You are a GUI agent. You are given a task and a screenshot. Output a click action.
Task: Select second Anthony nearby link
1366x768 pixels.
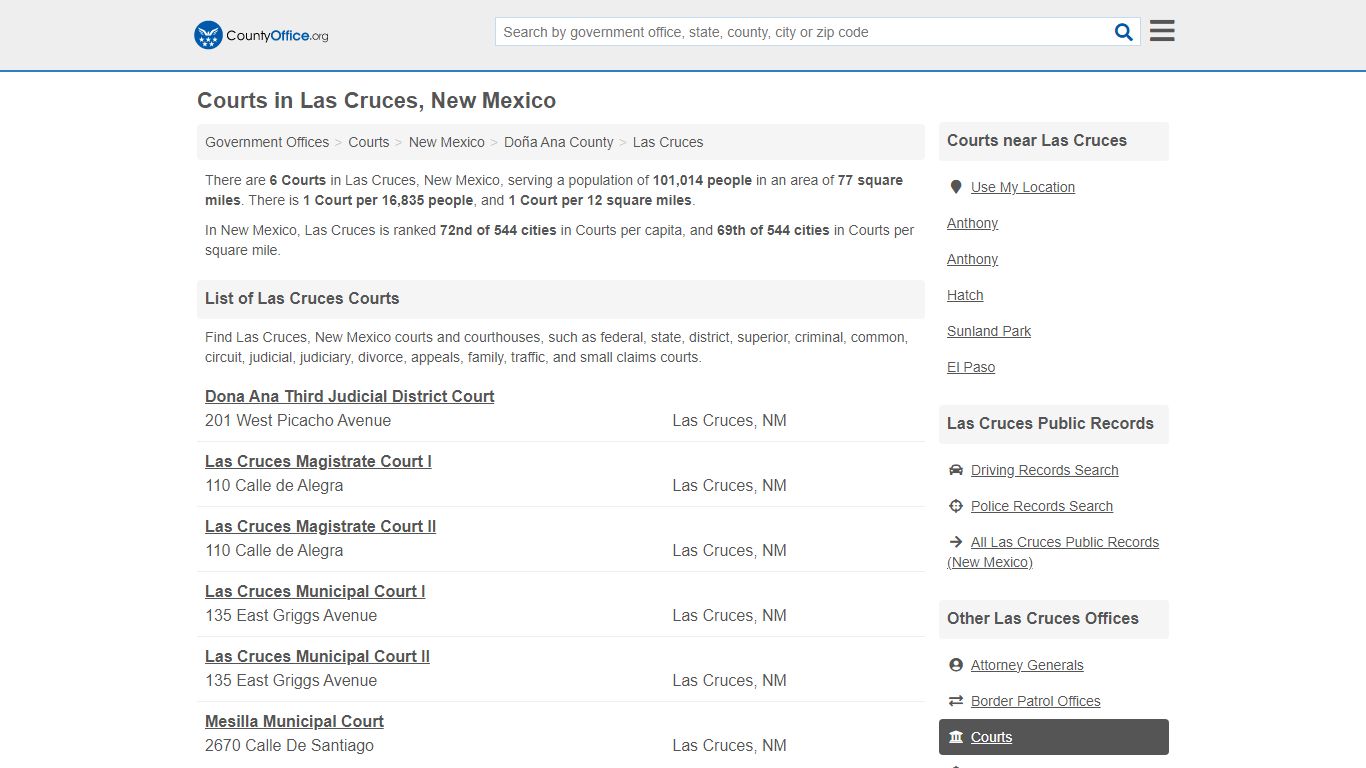tap(973, 259)
